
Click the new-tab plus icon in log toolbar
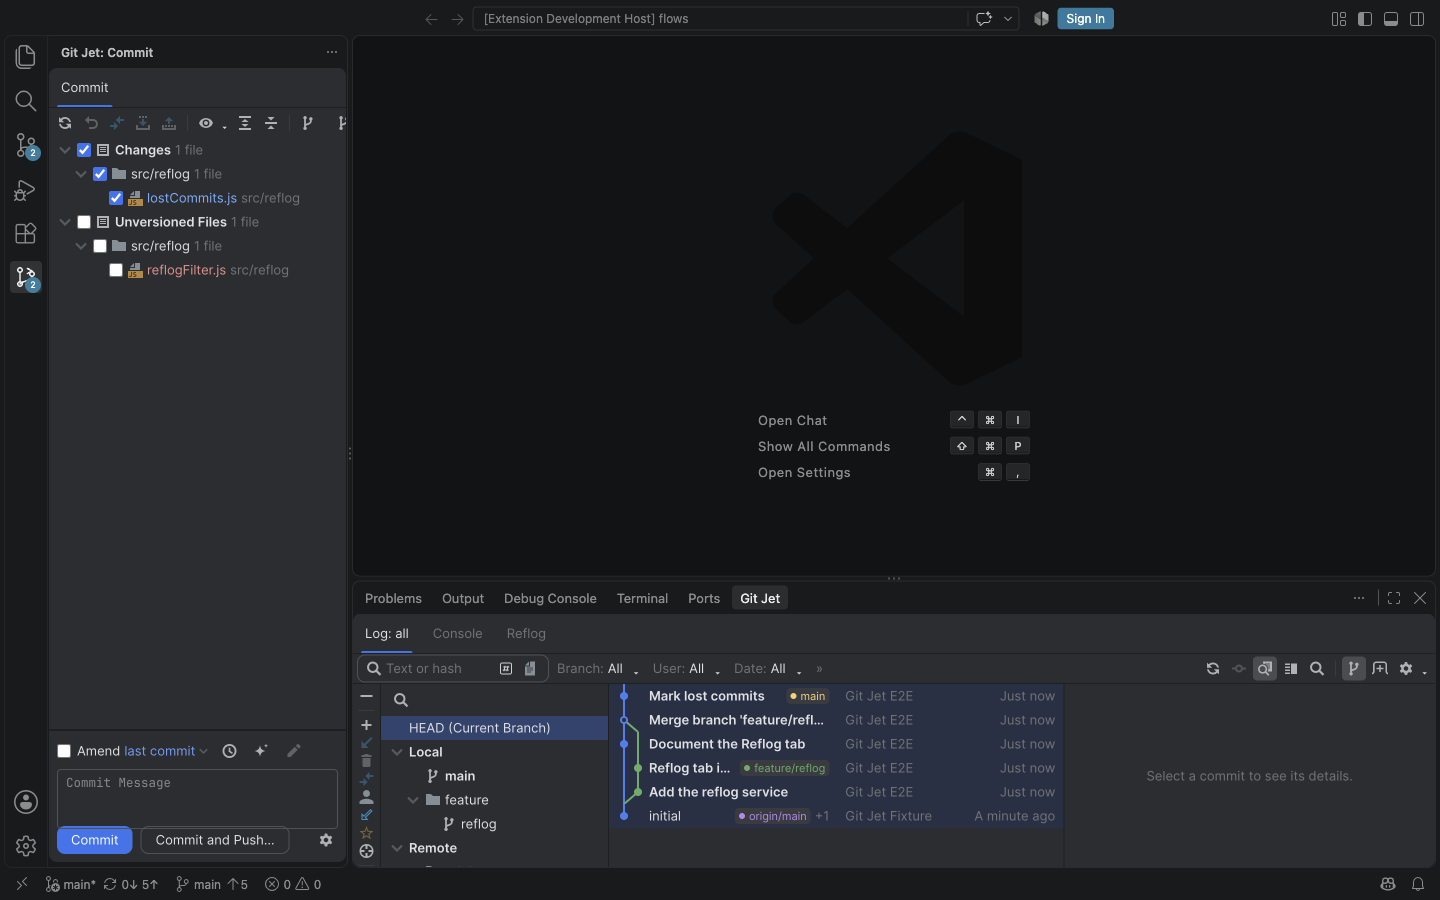pos(1380,669)
